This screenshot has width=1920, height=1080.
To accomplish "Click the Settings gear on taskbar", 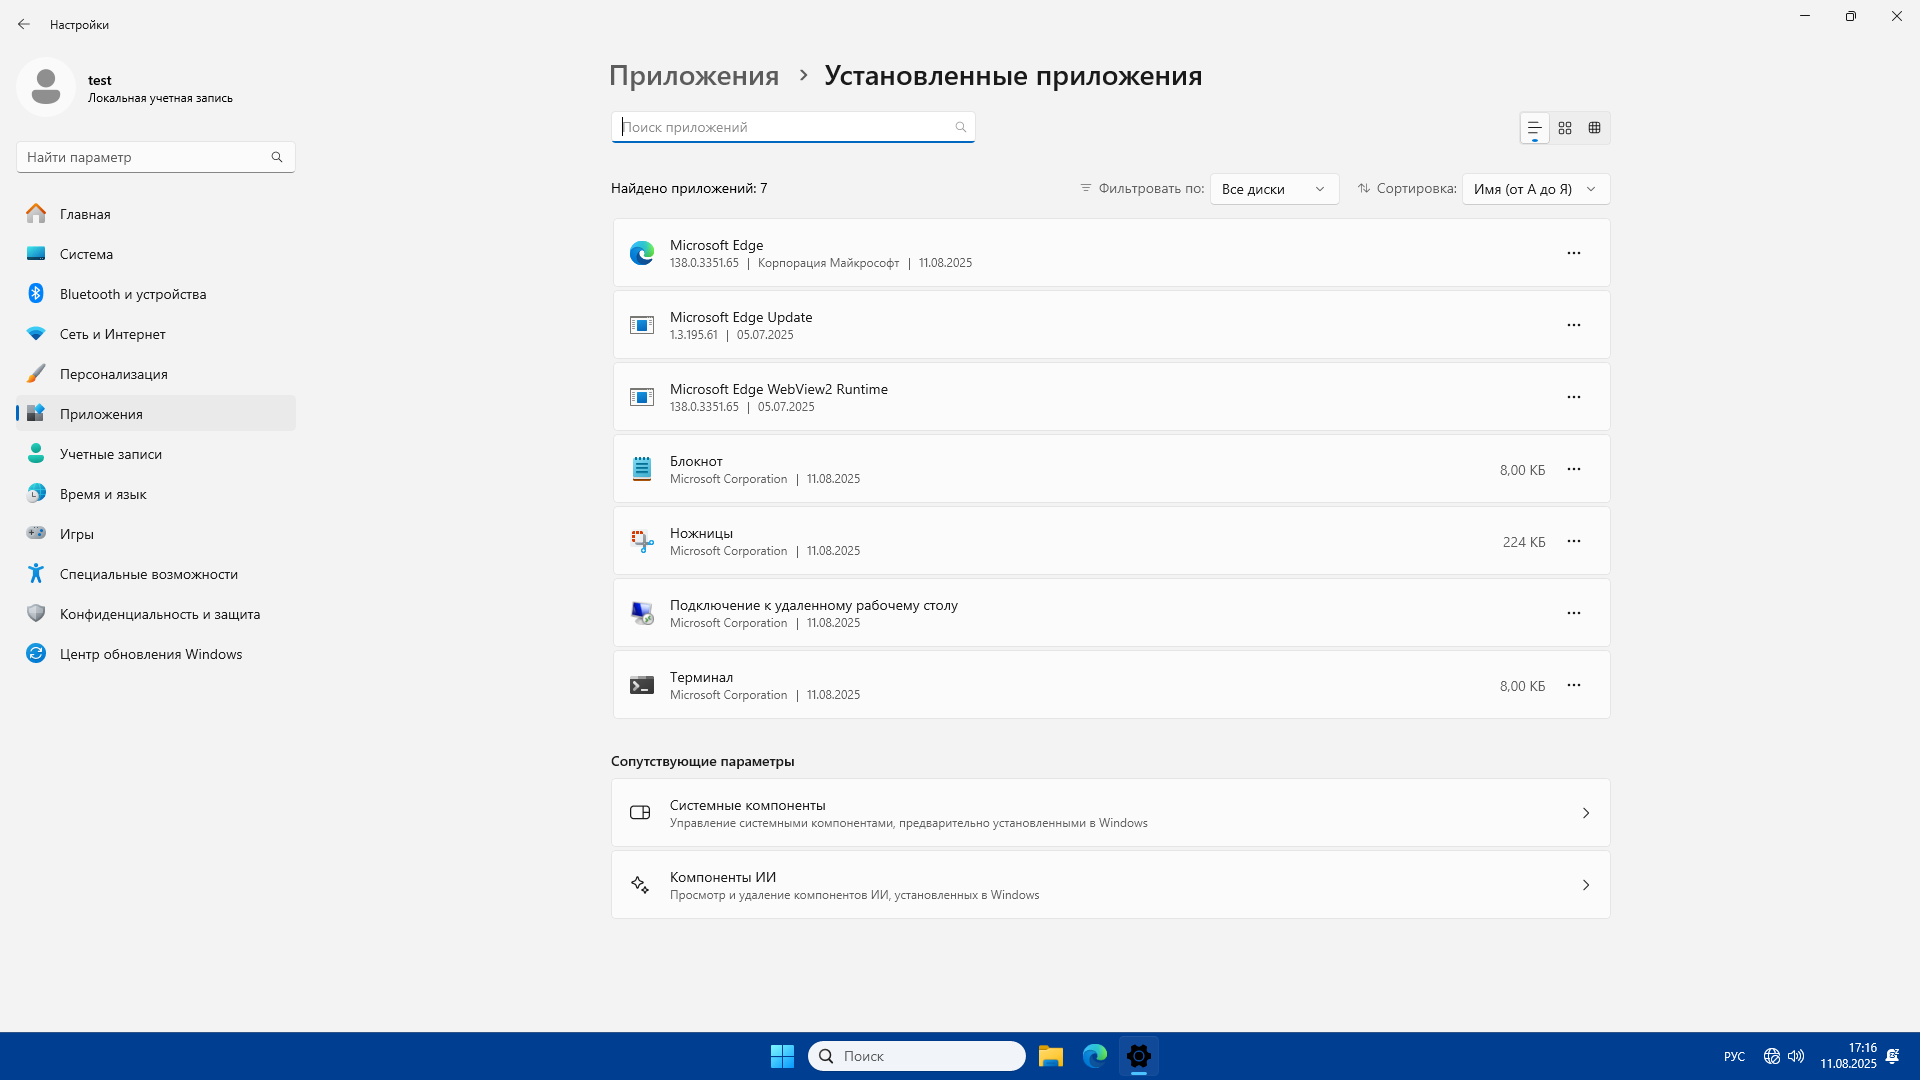I will (x=1139, y=1056).
